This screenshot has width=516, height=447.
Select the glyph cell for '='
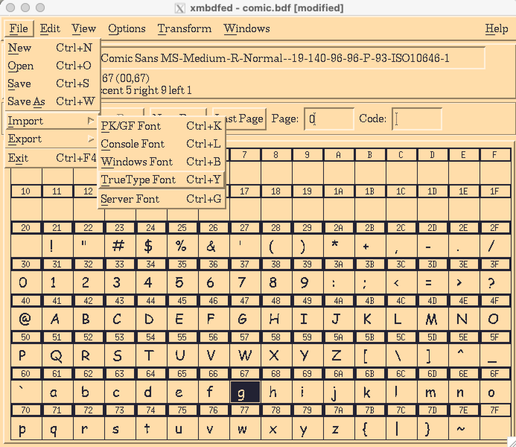click(x=432, y=283)
